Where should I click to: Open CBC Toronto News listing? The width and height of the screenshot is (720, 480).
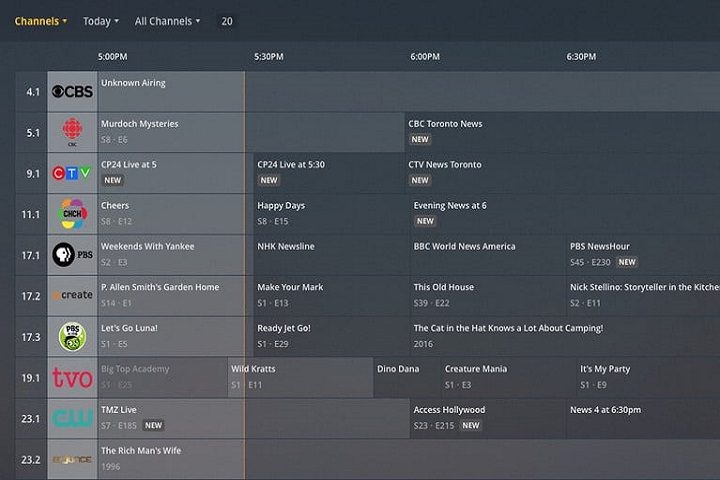445,124
